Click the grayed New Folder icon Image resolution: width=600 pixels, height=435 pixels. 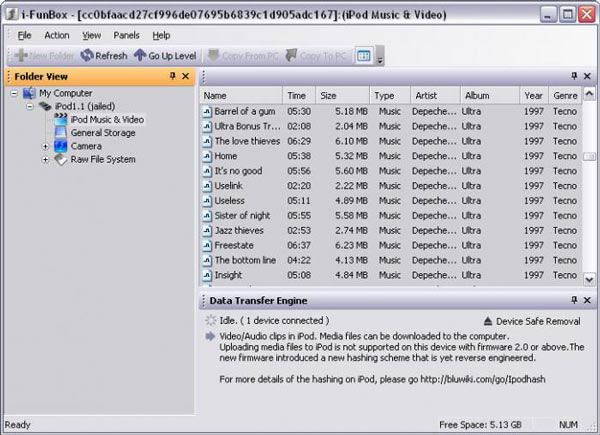coord(21,55)
